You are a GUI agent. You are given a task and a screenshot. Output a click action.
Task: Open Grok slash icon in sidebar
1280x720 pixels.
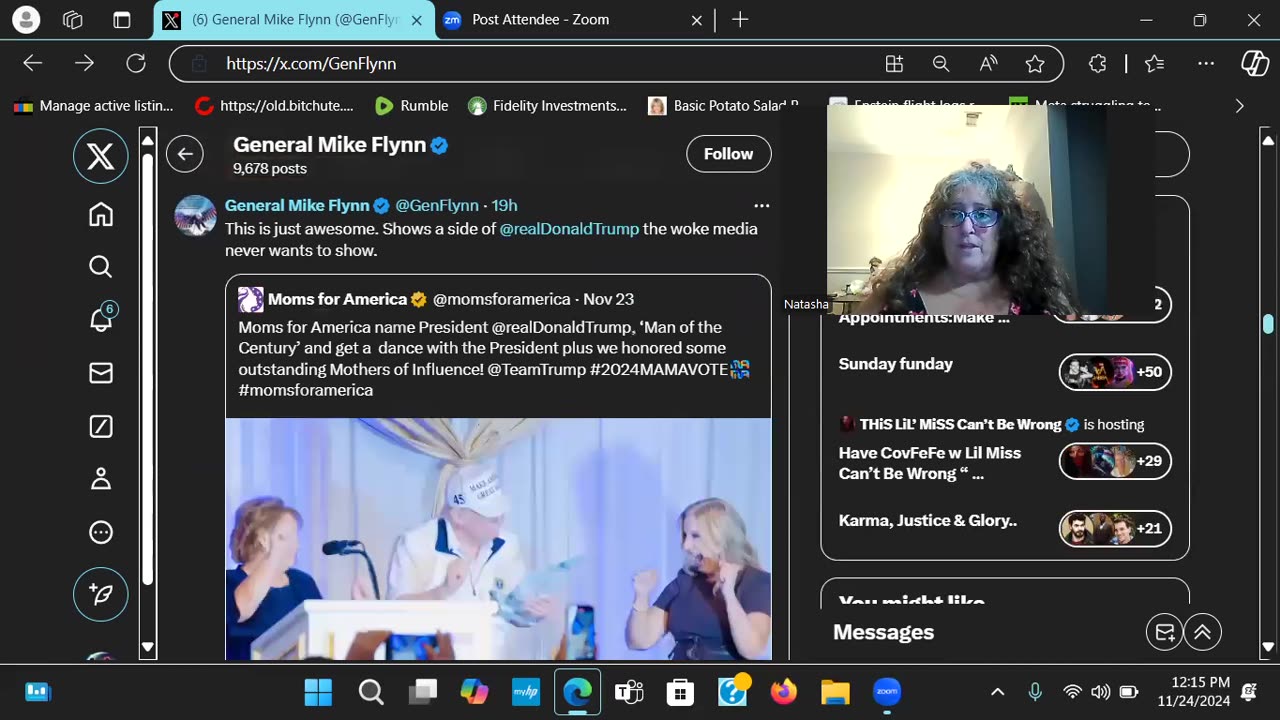click(x=101, y=427)
